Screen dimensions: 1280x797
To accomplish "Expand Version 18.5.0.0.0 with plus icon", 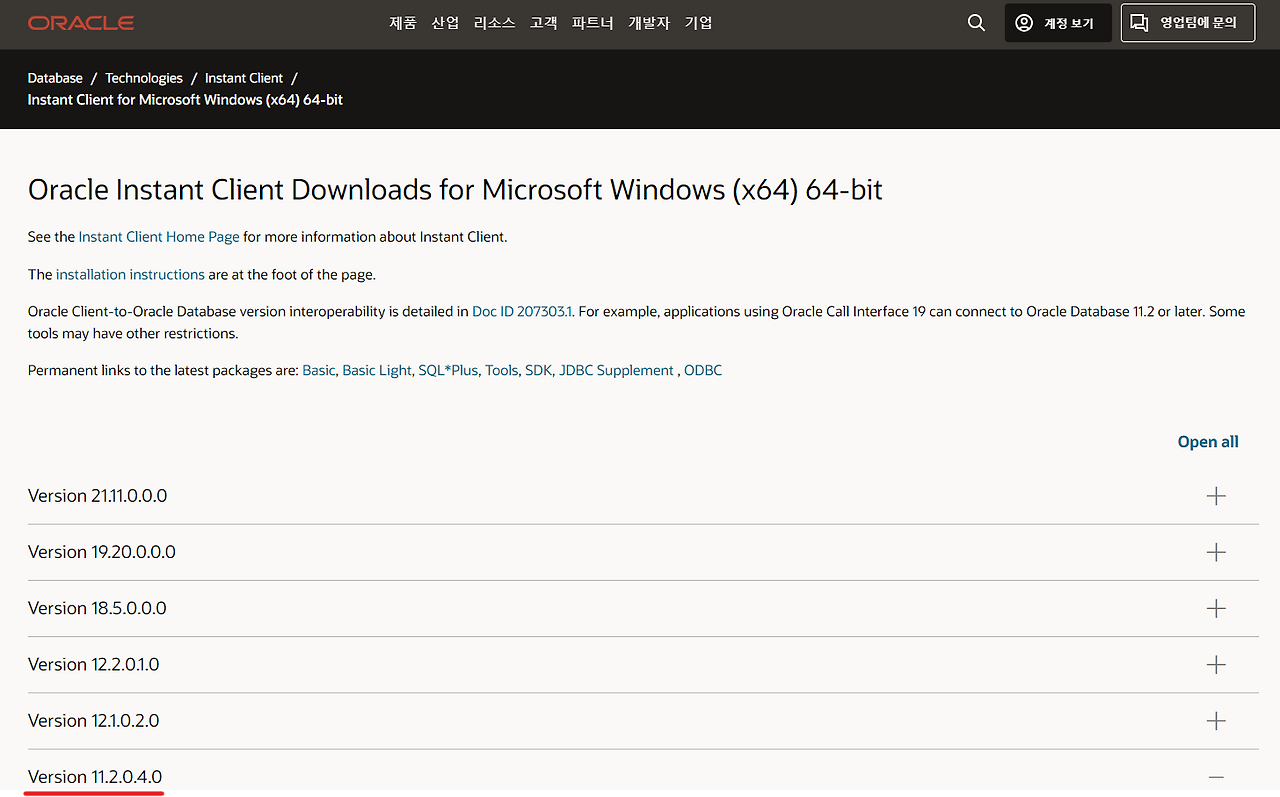I will coord(1216,608).
